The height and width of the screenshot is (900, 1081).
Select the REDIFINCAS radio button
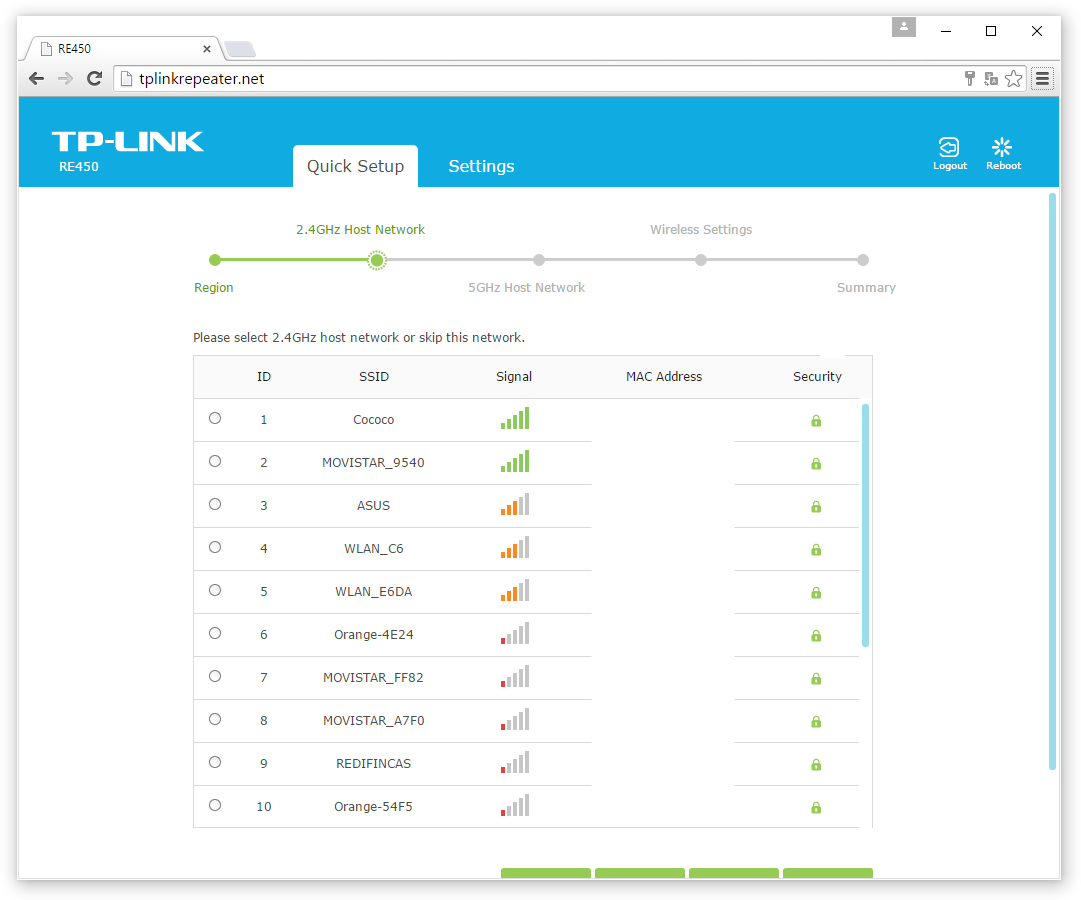[215, 762]
